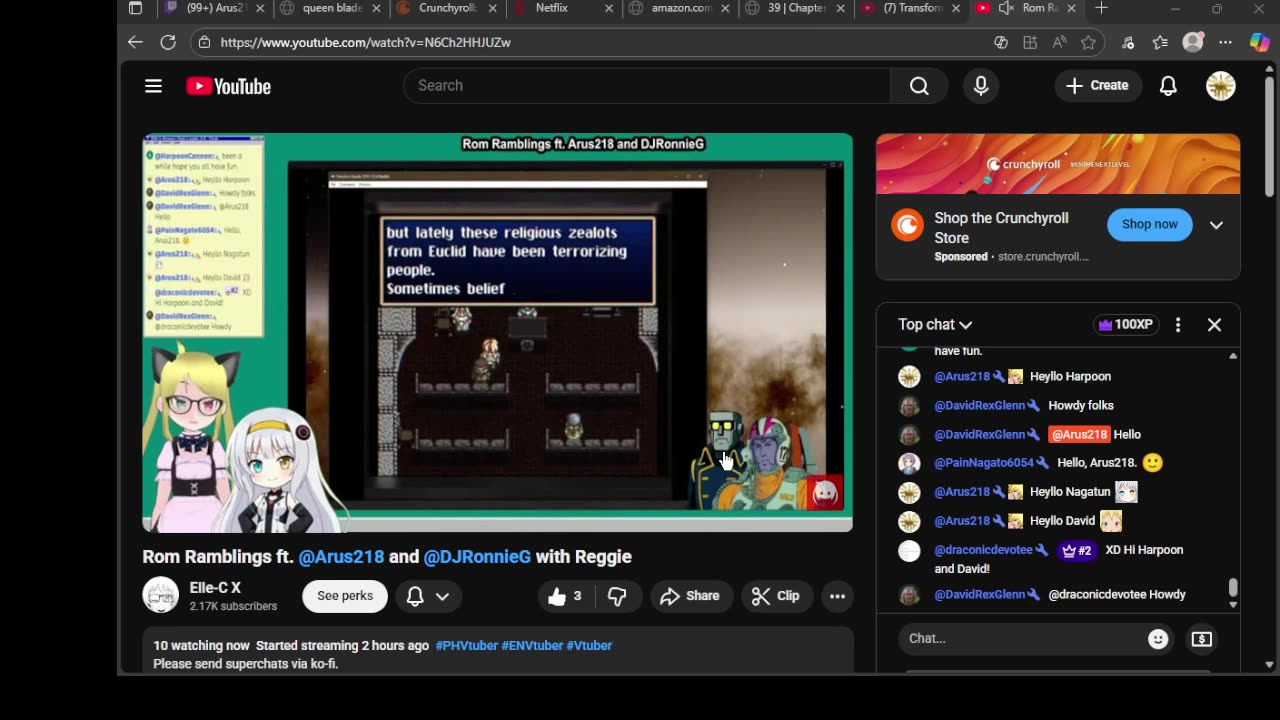Open live chat options three dots
1280x720 pixels.
pyautogui.click(x=1178, y=325)
